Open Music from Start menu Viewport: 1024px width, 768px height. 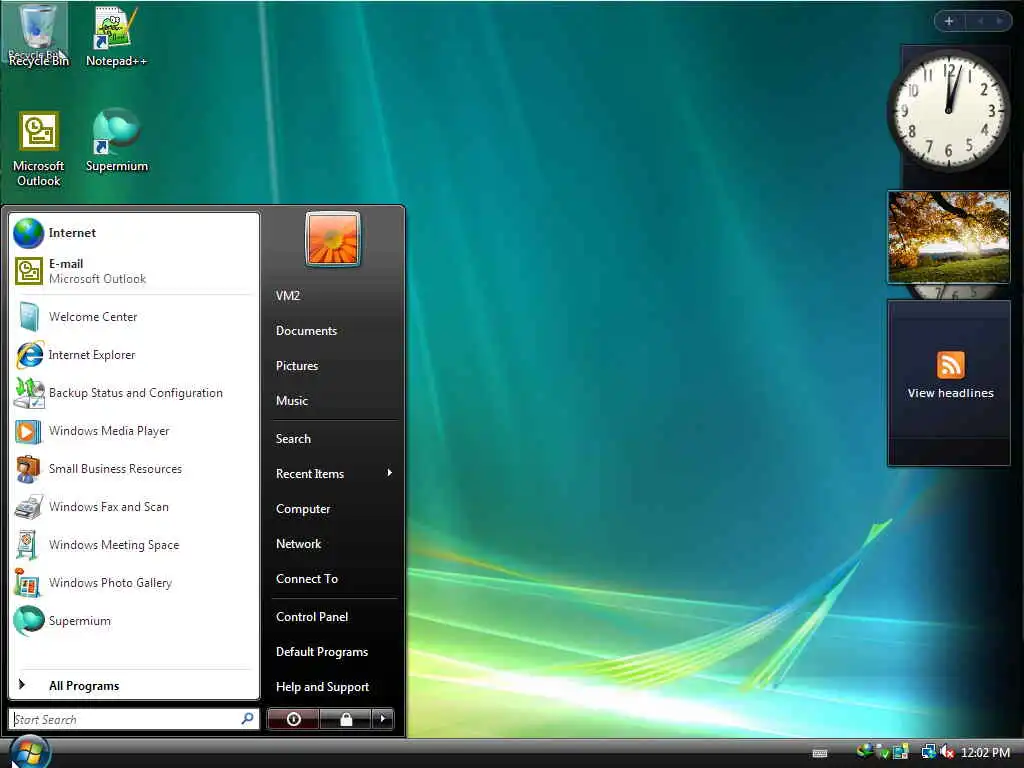click(x=292, y=401)
